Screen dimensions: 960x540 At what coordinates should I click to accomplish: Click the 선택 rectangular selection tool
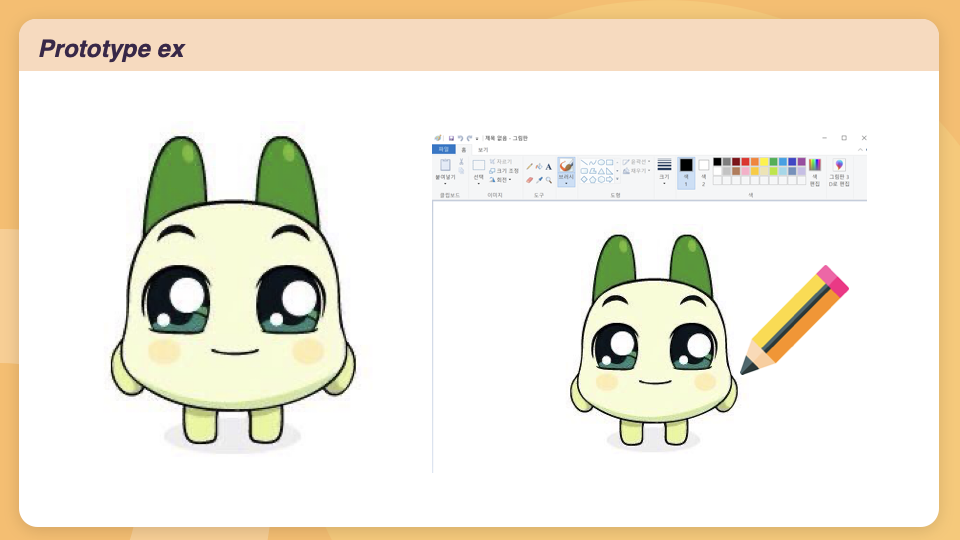tap(479, 165)
